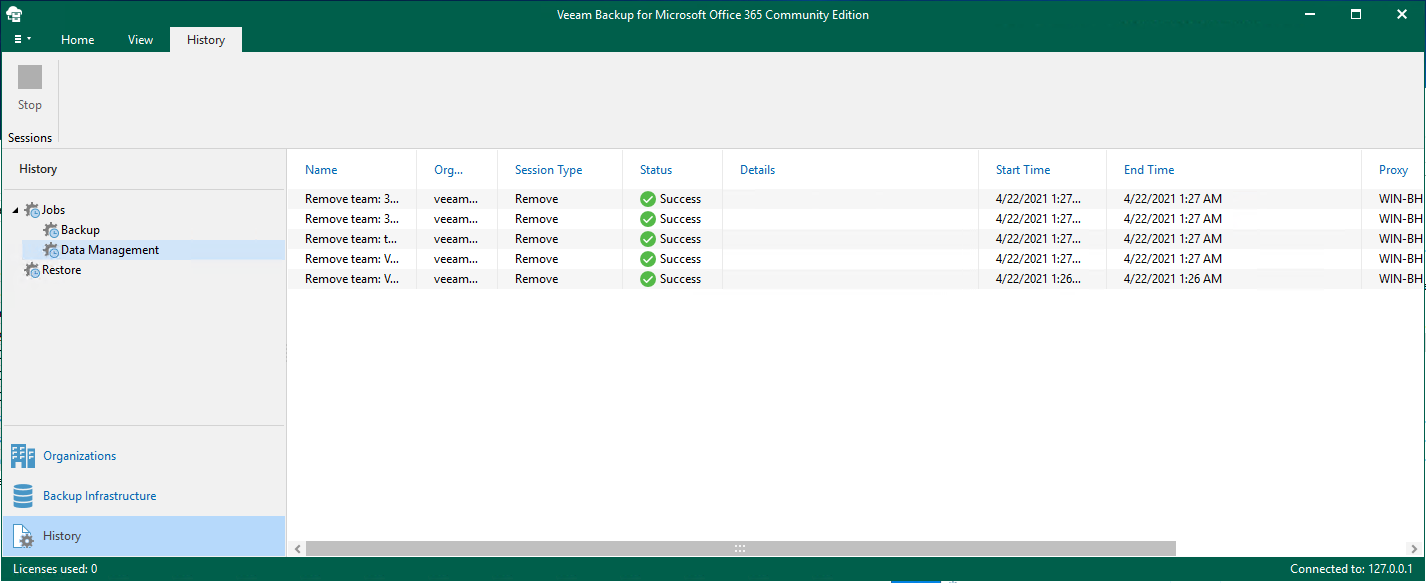Screen dimensions: 1426x583
Task: Open the History navigation pane
Action: click(143, 536)
